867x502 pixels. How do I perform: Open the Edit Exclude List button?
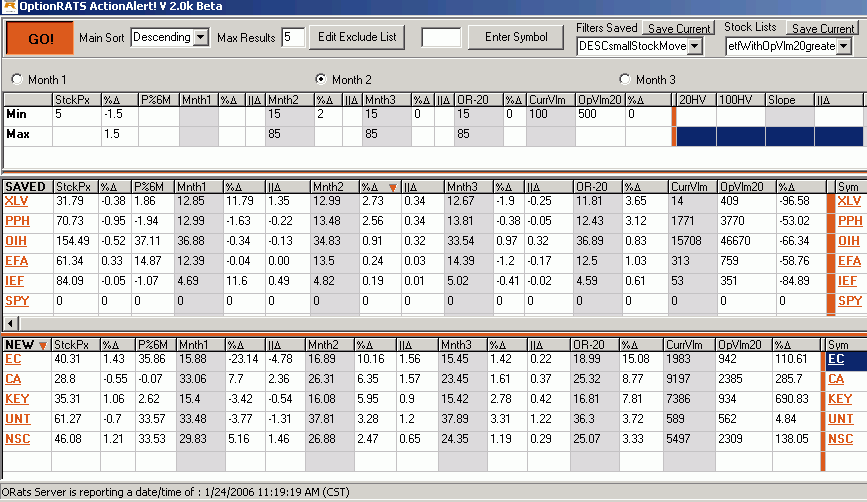click(x=357, y=37)
